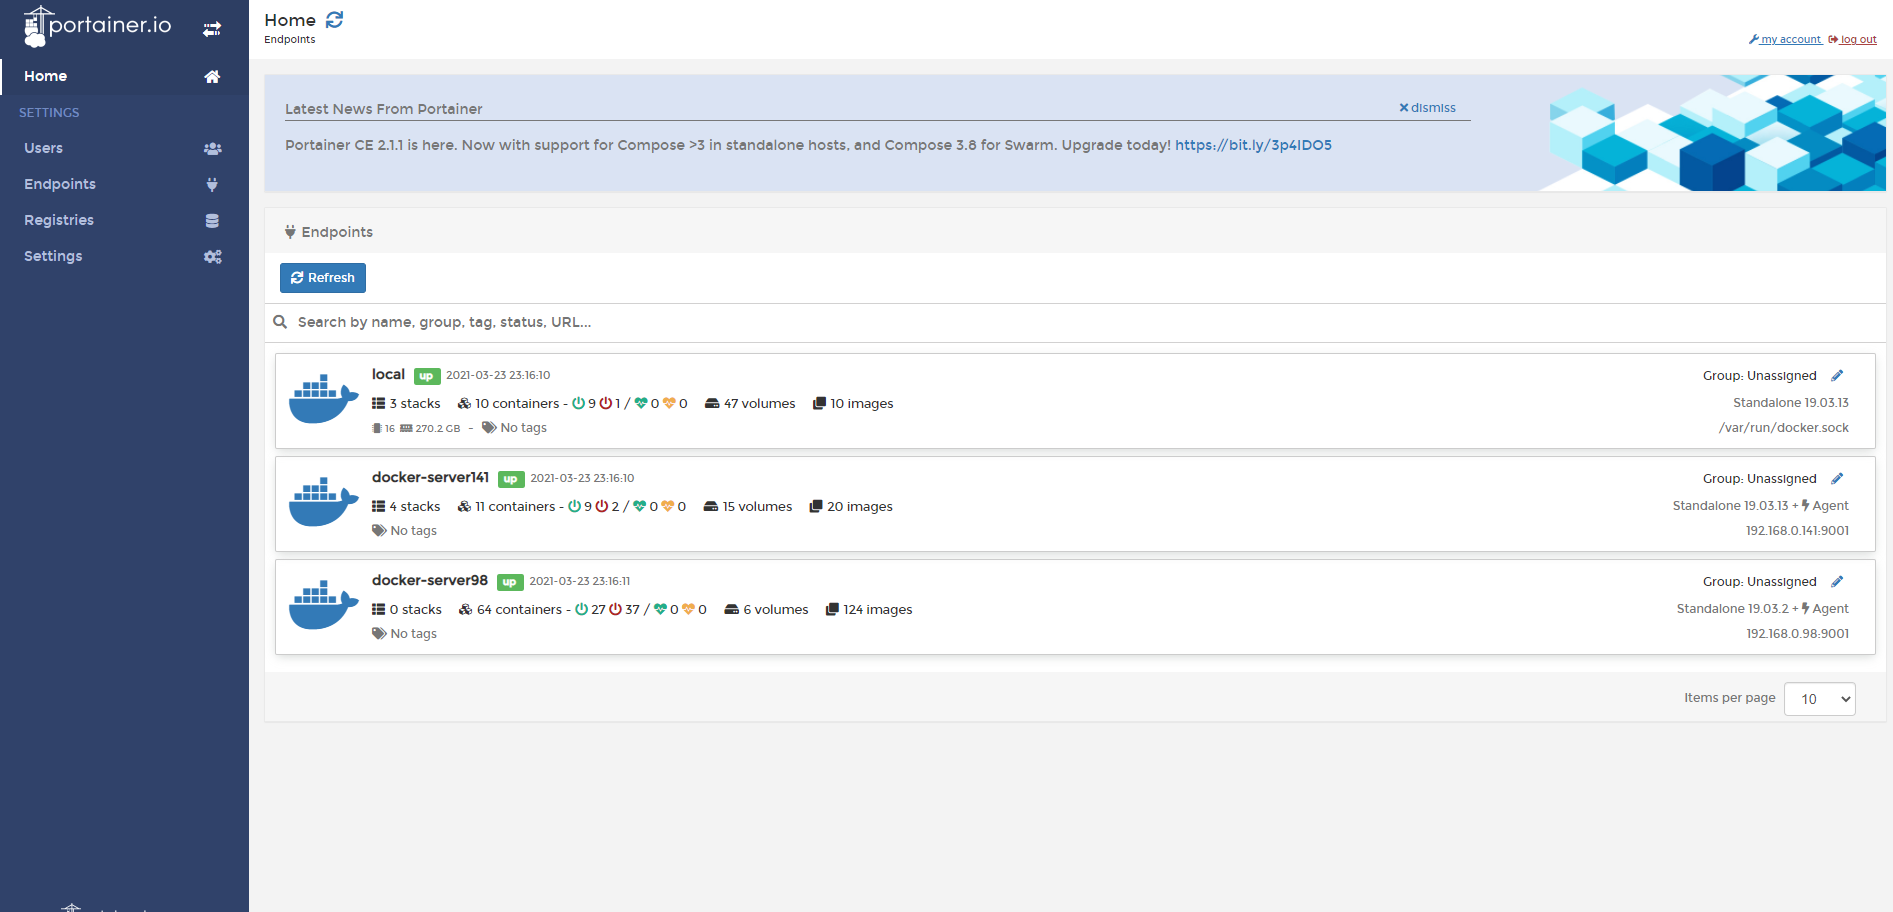1893x912 pixels.
Task: Click the Users group icon in sidebar
Action: (212, 149)
